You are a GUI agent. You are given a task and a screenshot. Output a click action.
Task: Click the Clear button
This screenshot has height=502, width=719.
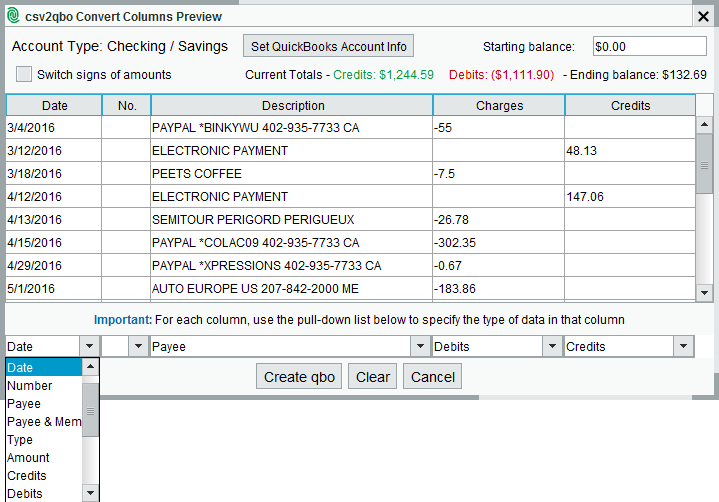click(372, 377)
